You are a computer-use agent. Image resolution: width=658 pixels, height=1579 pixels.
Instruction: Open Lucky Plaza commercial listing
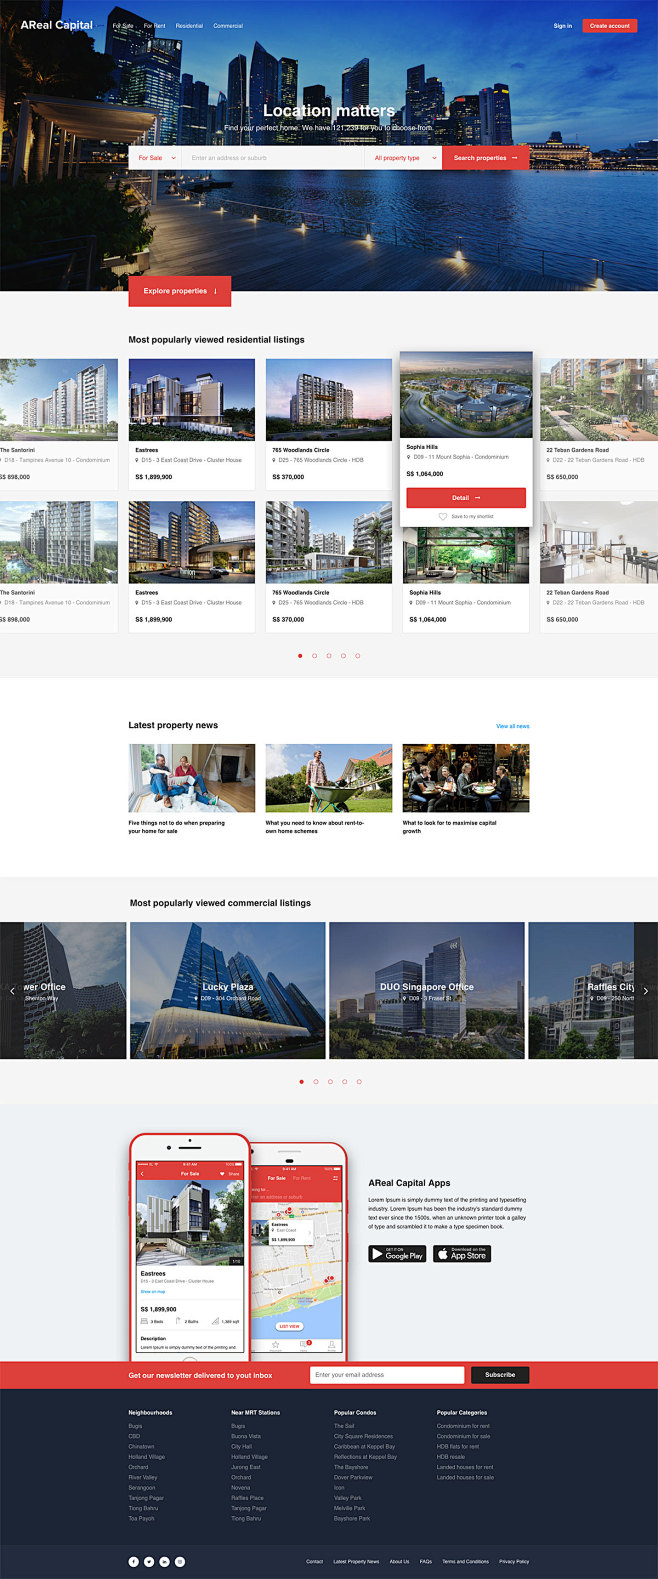[x=228, y=990]
